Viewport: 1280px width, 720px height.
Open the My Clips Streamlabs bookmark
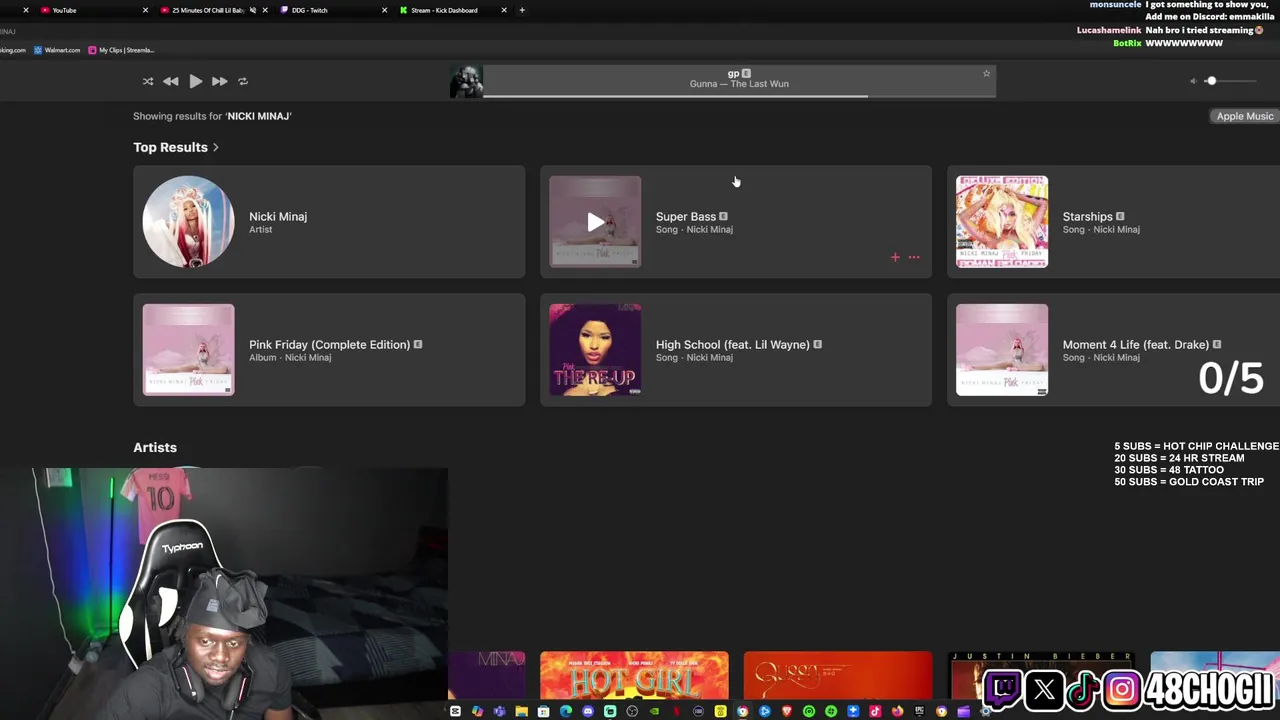[121, 50]
